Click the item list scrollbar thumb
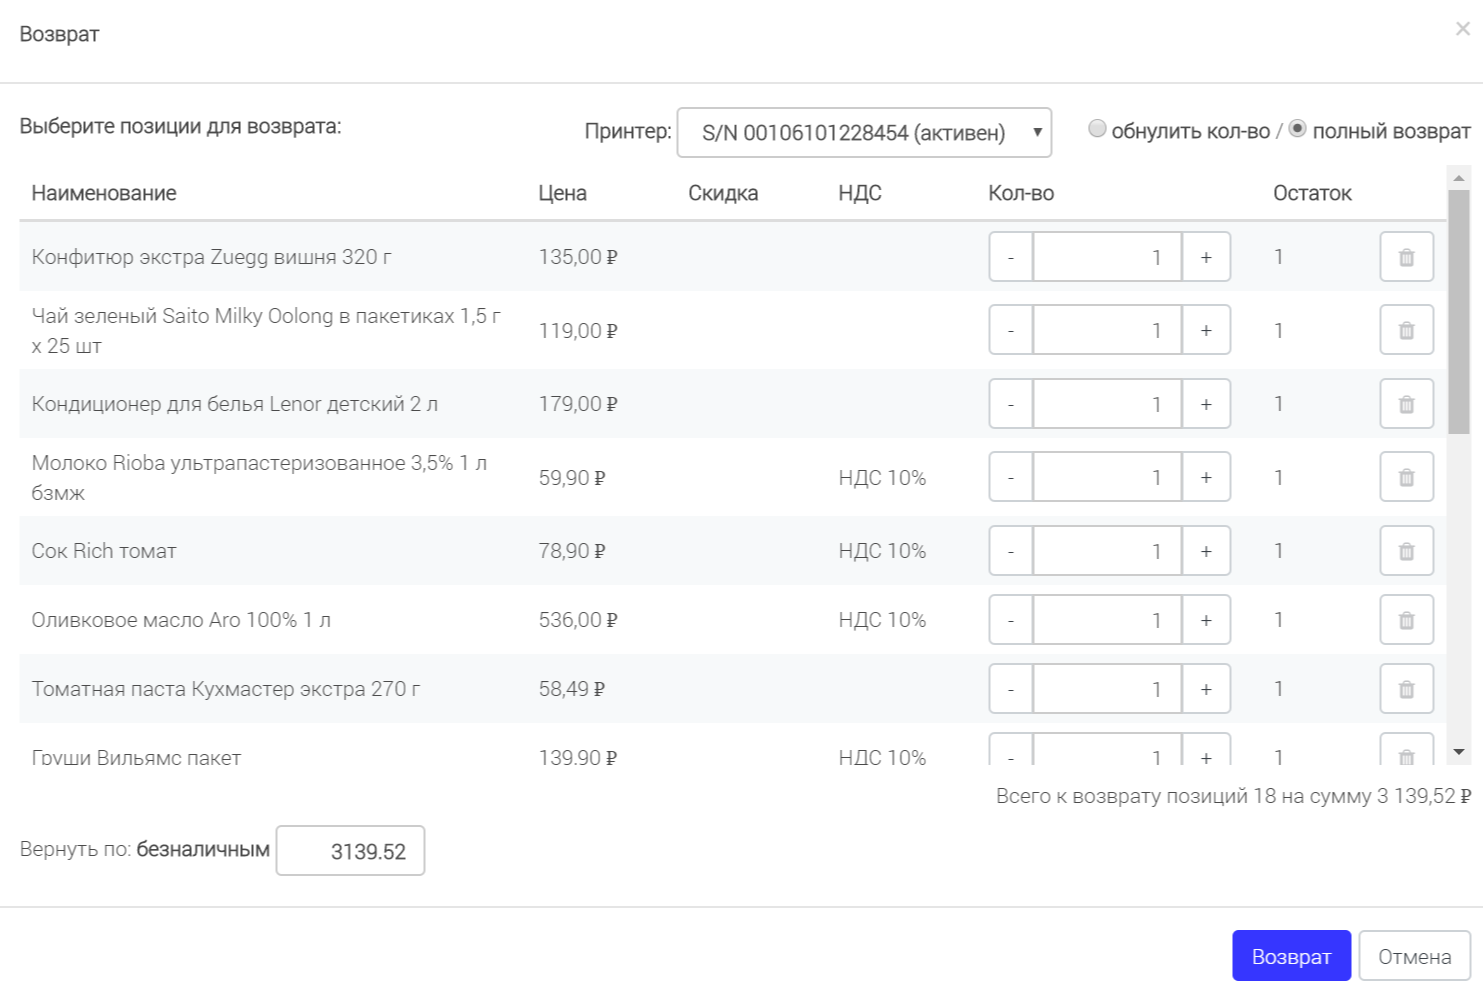Viewport: 1483px width, 990px height. [x=1459, y=312]
